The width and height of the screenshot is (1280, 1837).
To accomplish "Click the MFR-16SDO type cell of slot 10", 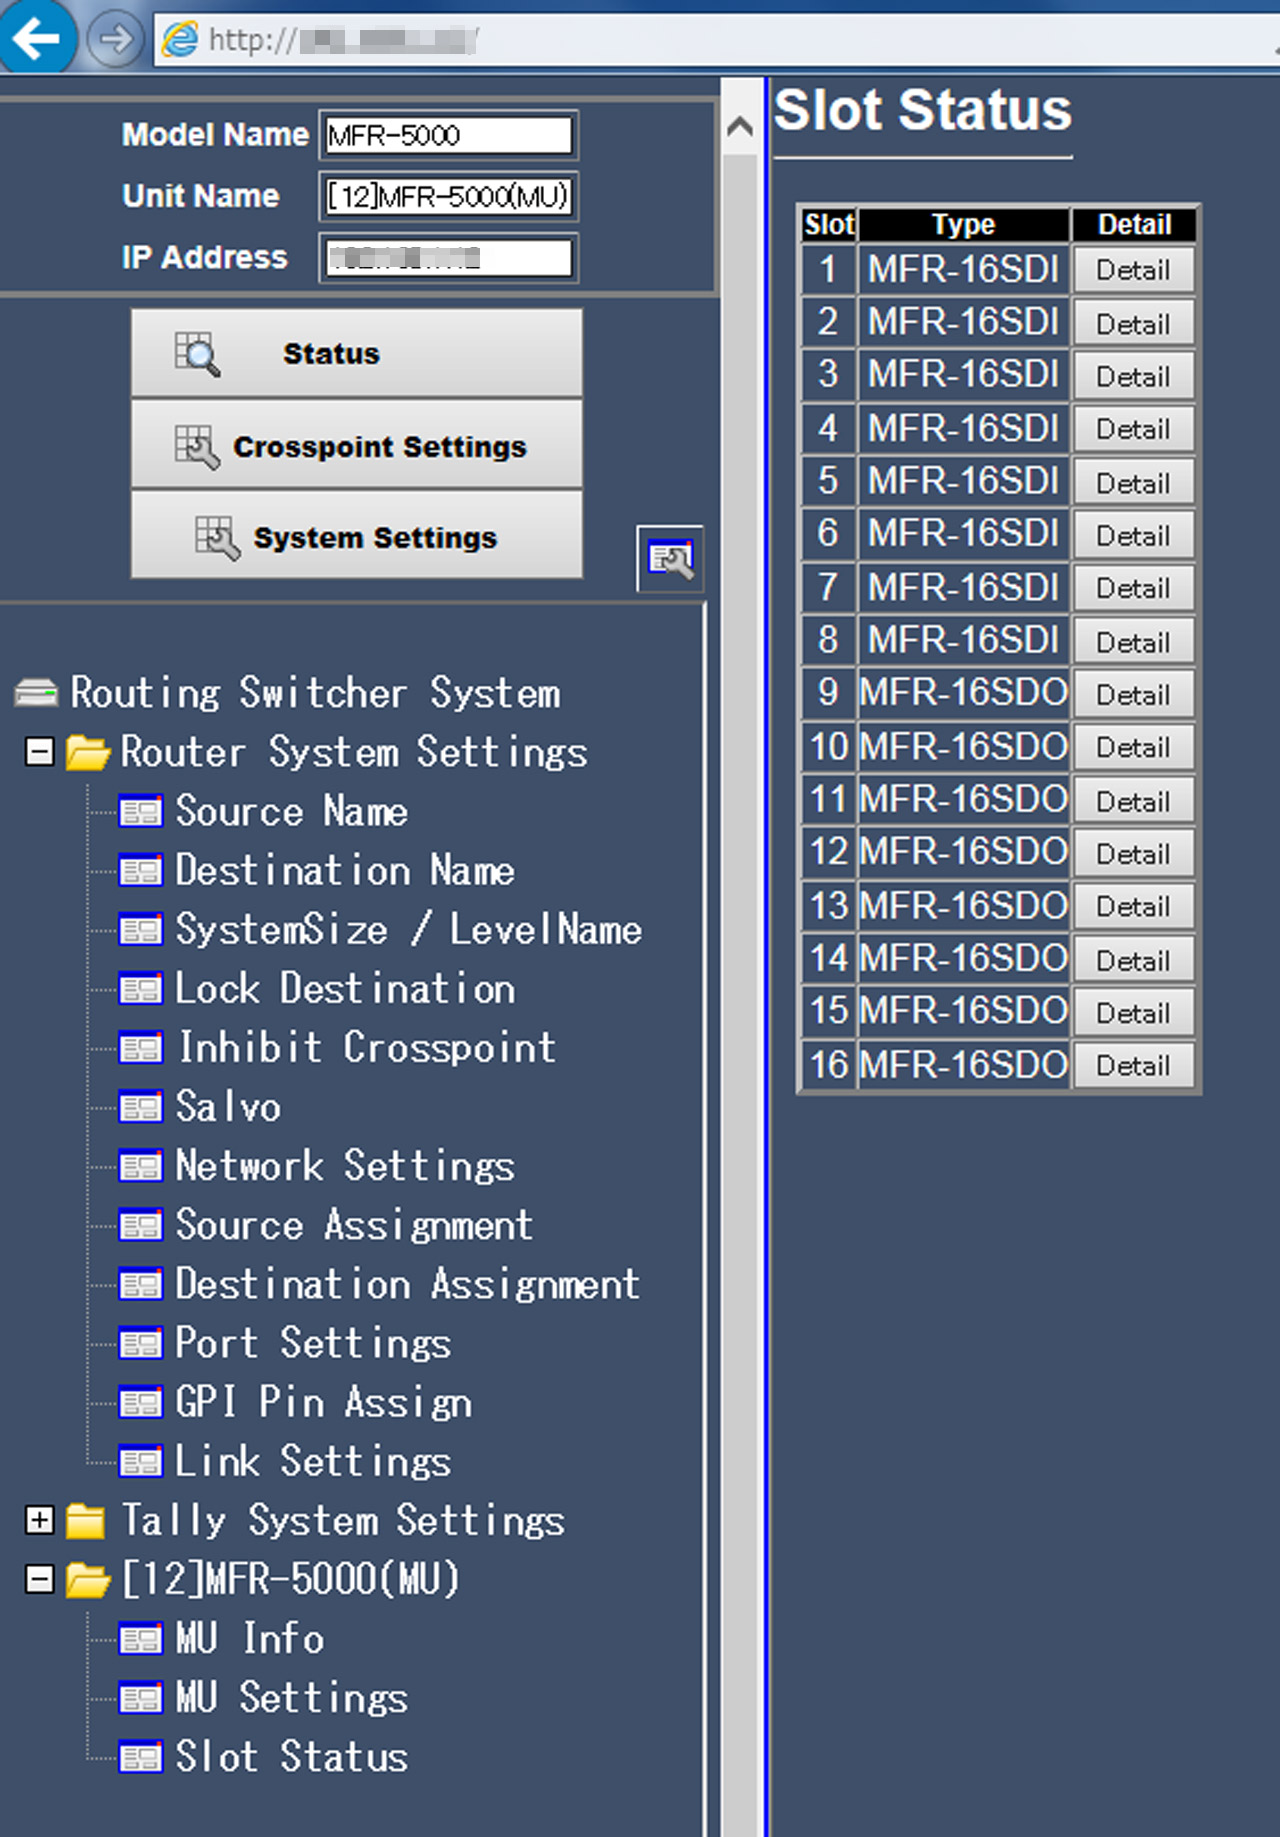I will (x=964, y=747).
